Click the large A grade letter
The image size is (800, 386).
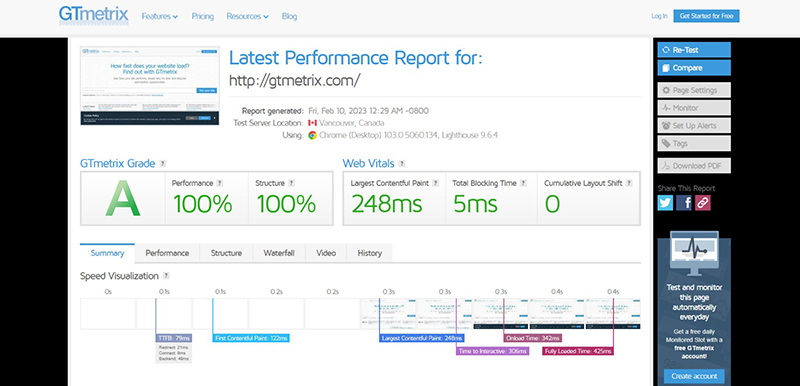pos(122,199)
